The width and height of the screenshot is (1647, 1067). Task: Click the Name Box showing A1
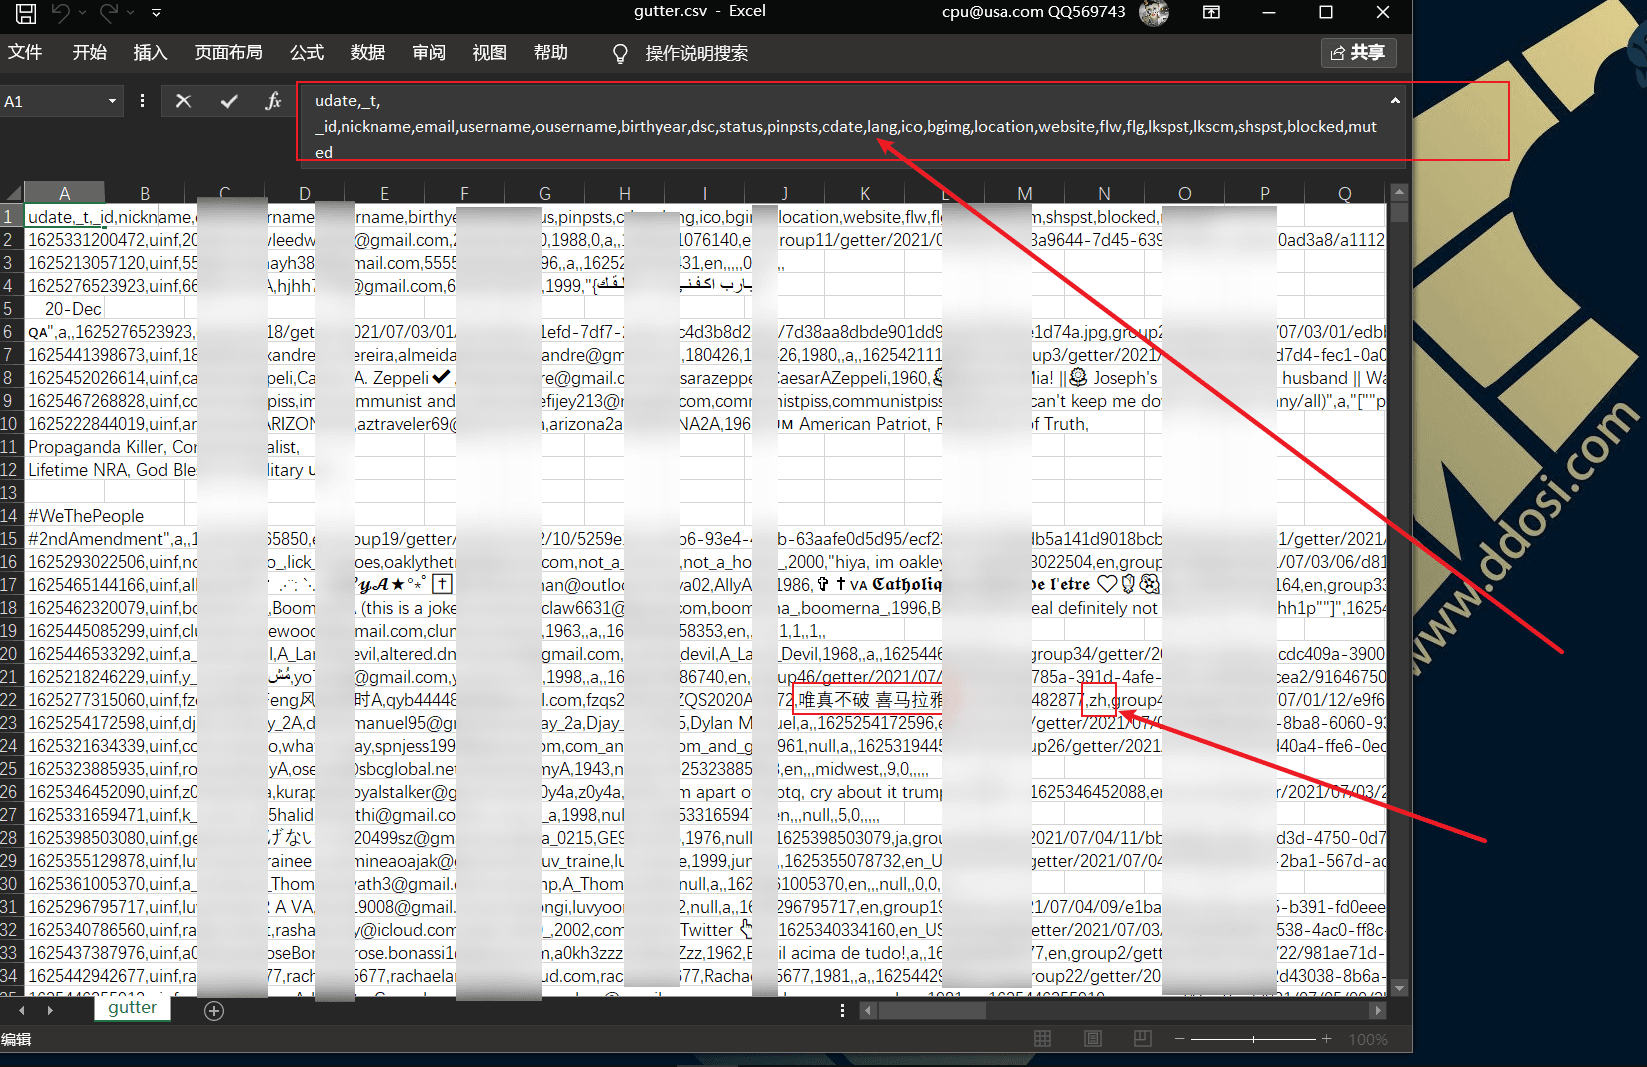(50, 101)
